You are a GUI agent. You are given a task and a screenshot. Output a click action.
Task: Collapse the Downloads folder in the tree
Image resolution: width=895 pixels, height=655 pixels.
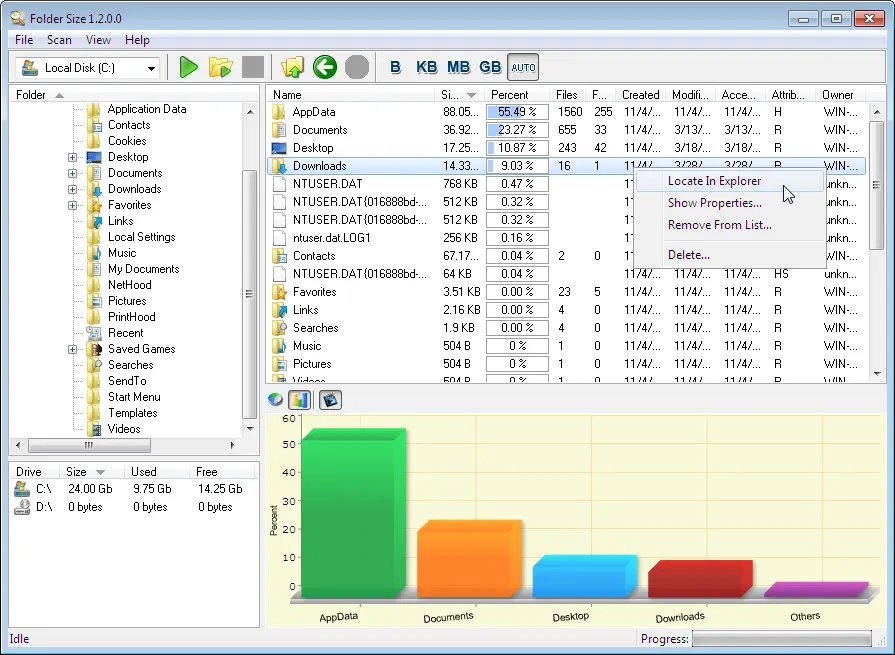[x=71, y=189]
